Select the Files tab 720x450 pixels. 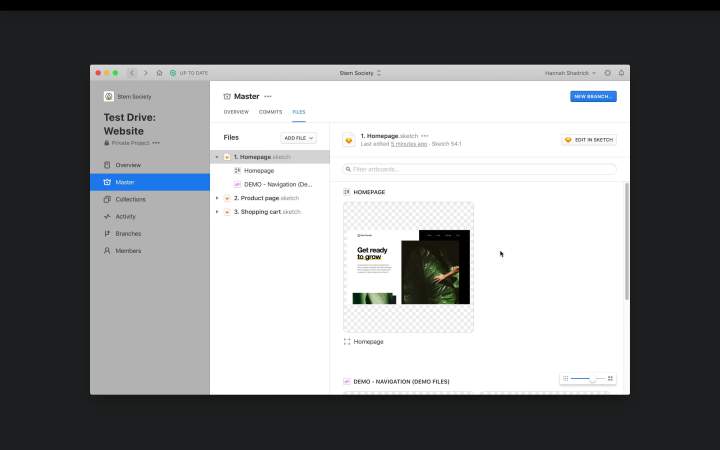(299, 112)
